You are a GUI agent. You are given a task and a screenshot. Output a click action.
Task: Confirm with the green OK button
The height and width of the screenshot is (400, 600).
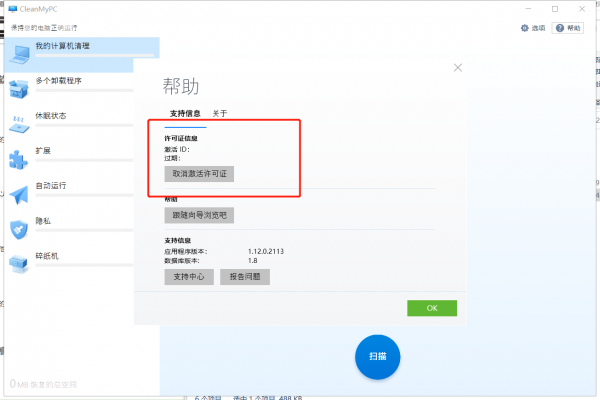click(432, 308)
